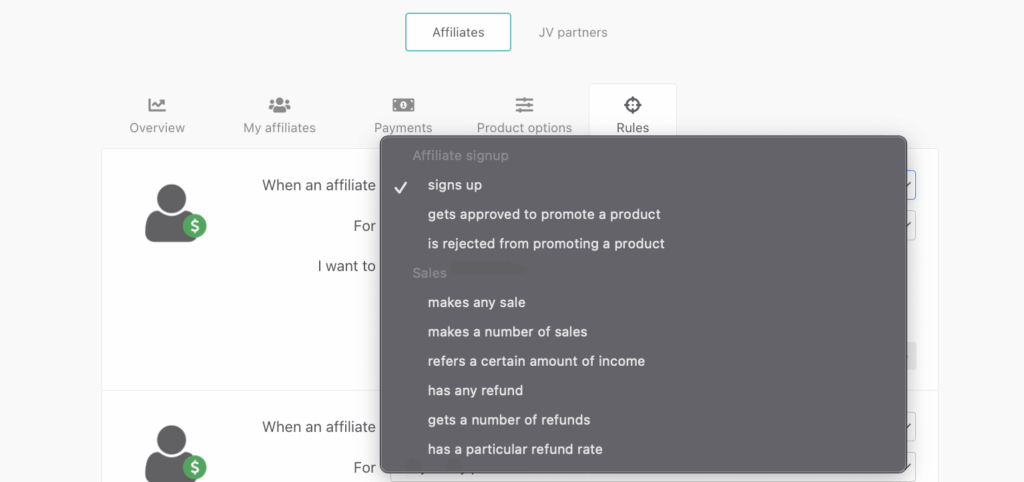The height and width of the screenshot is (482, 1024).
Task: Select 'gets approved to promote a product'
Action: [x=544, y=214]
